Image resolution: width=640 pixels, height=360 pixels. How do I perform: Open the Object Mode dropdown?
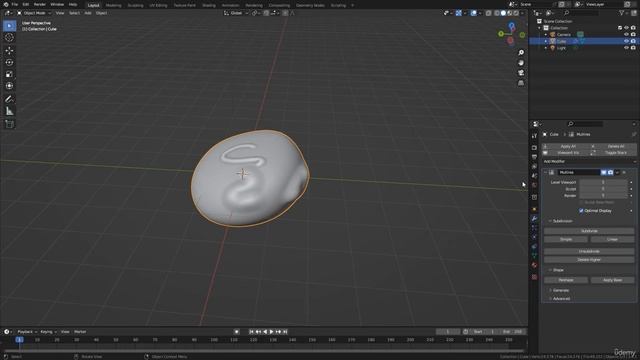(x=34, y=13)
